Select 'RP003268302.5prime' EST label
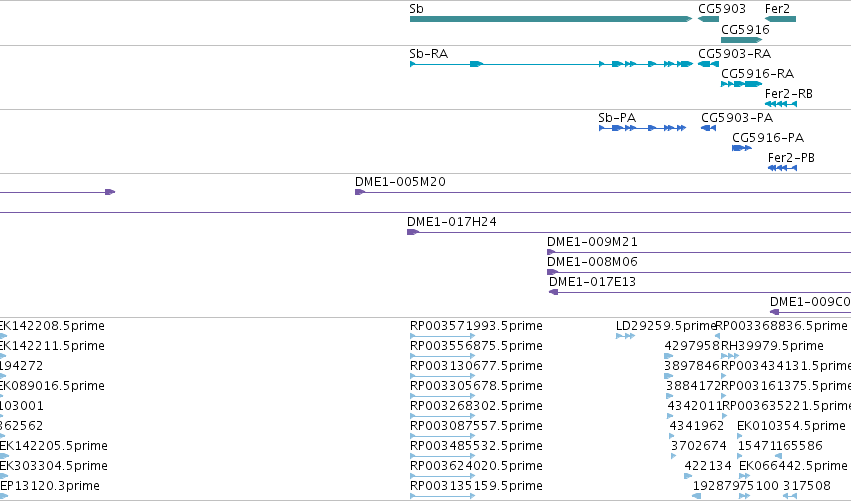 point(476,406)
